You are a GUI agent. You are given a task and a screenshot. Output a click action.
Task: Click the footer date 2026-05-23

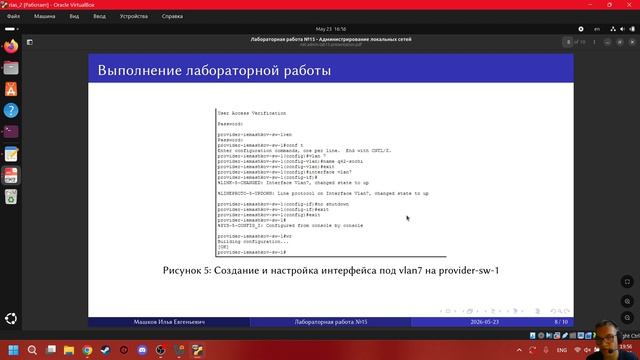pos(484,322)
